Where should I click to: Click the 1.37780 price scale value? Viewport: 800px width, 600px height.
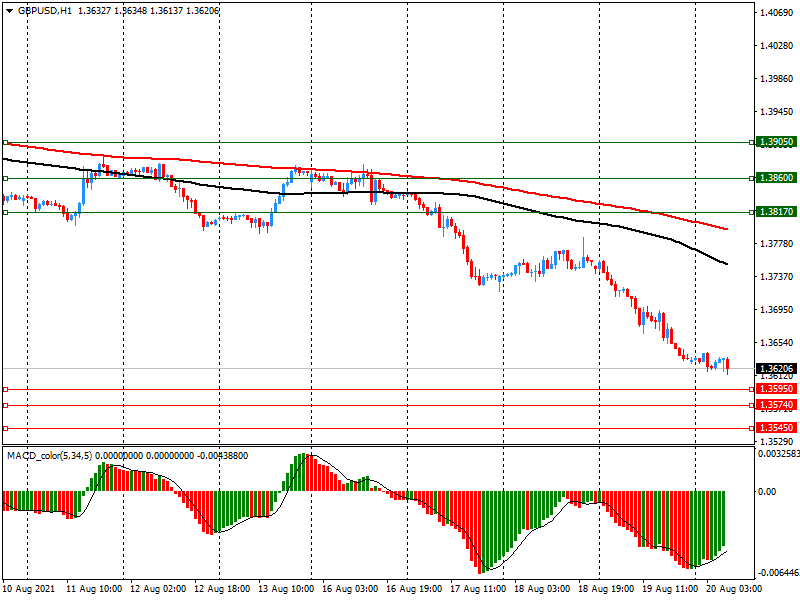[x=777, y=244]
